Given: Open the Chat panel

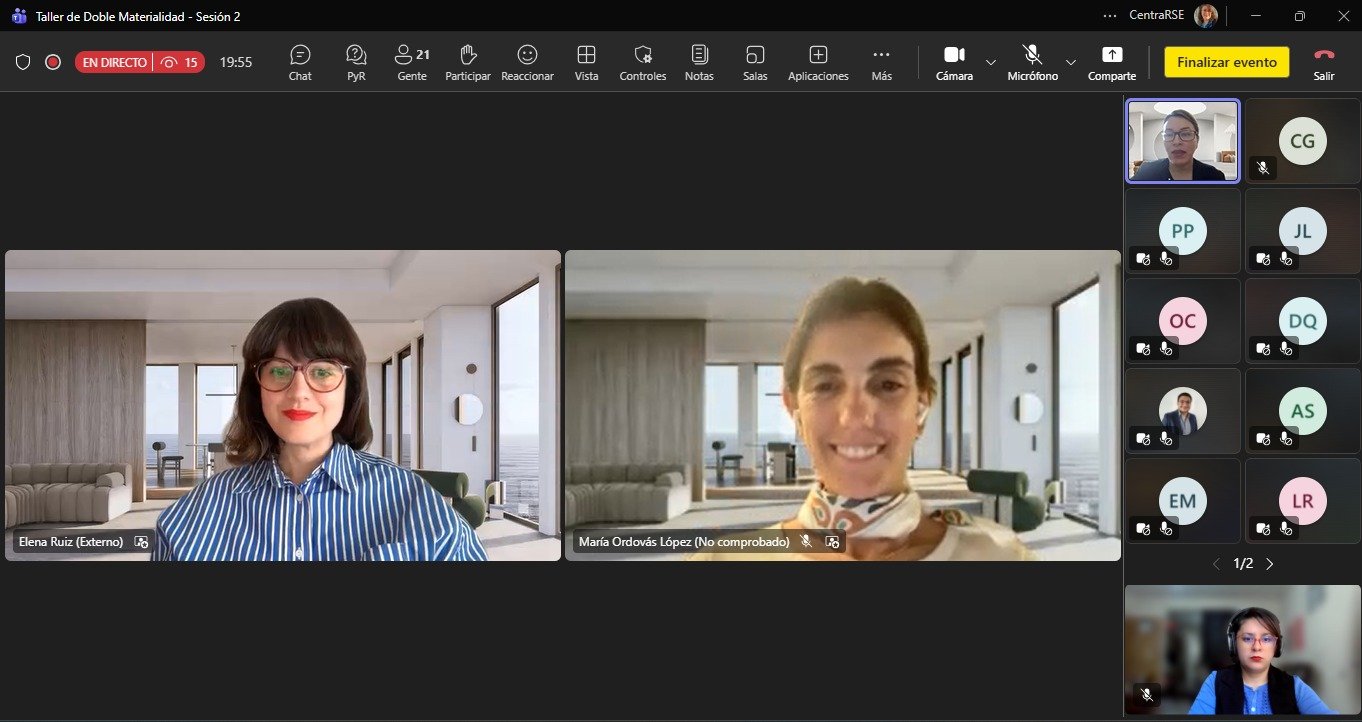Looking at the screenshot, I should [300, 62].
